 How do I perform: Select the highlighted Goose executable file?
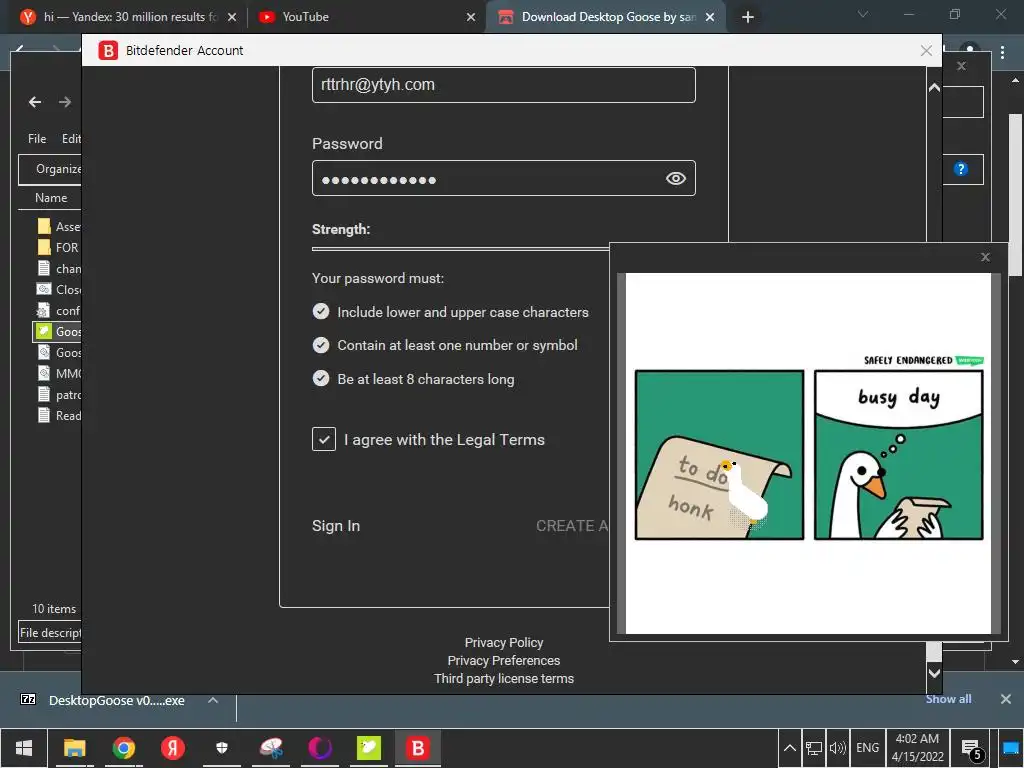[x=57, y=332]
